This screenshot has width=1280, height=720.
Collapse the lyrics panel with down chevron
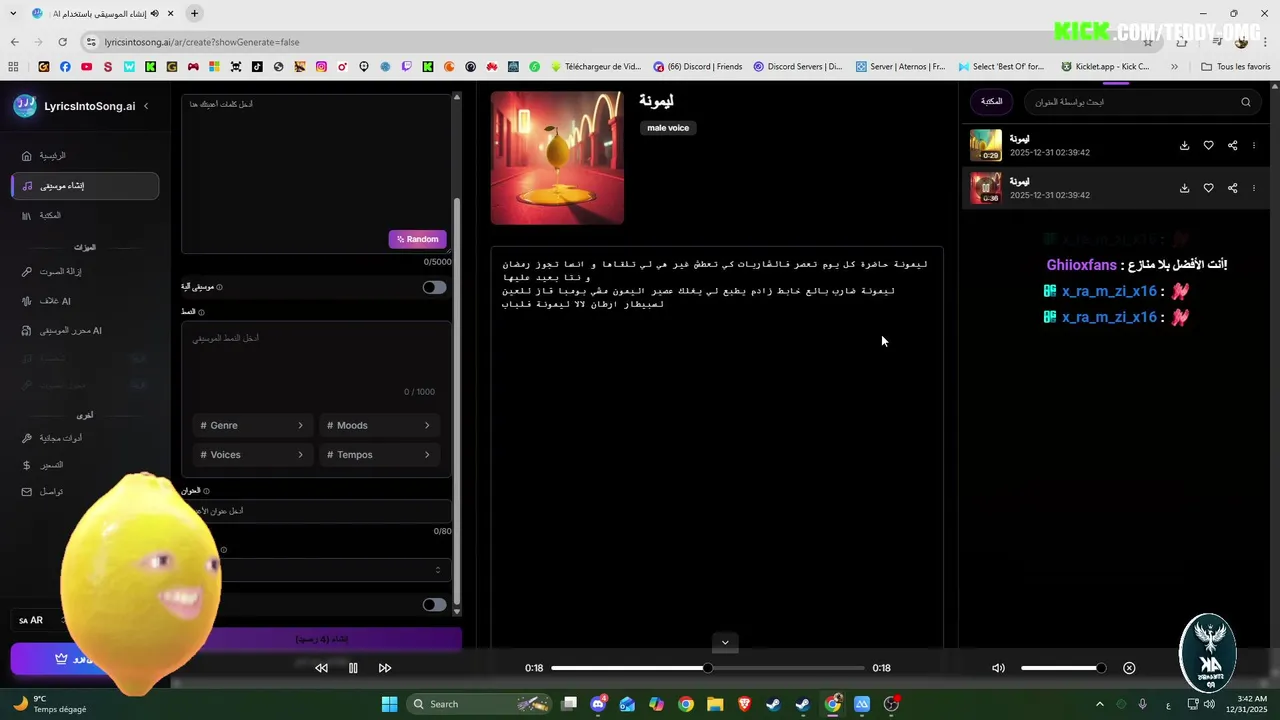725,643
